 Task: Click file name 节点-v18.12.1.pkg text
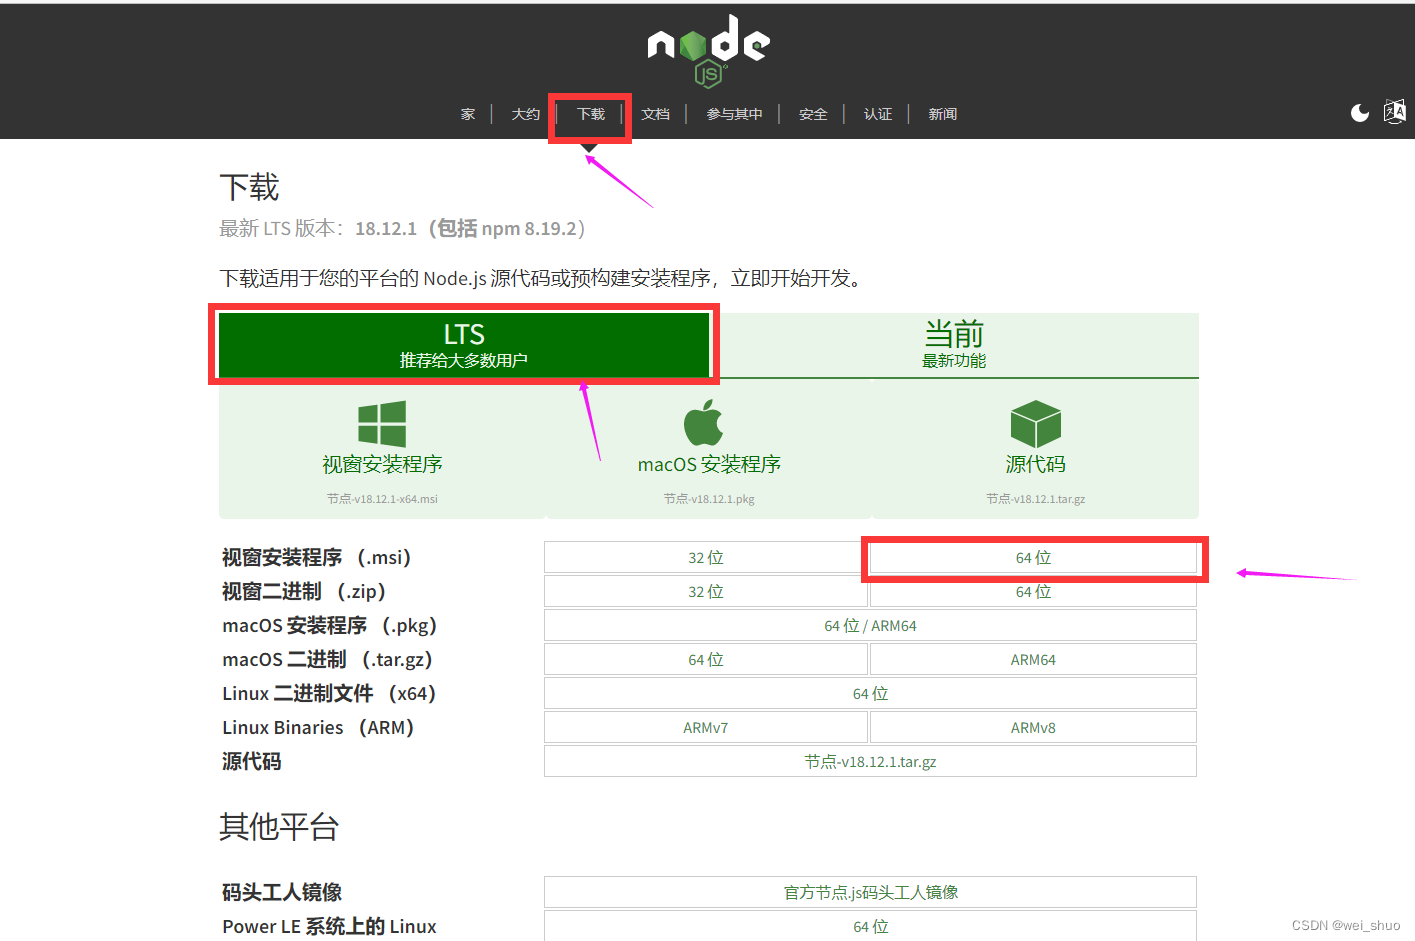pos(709,499)
